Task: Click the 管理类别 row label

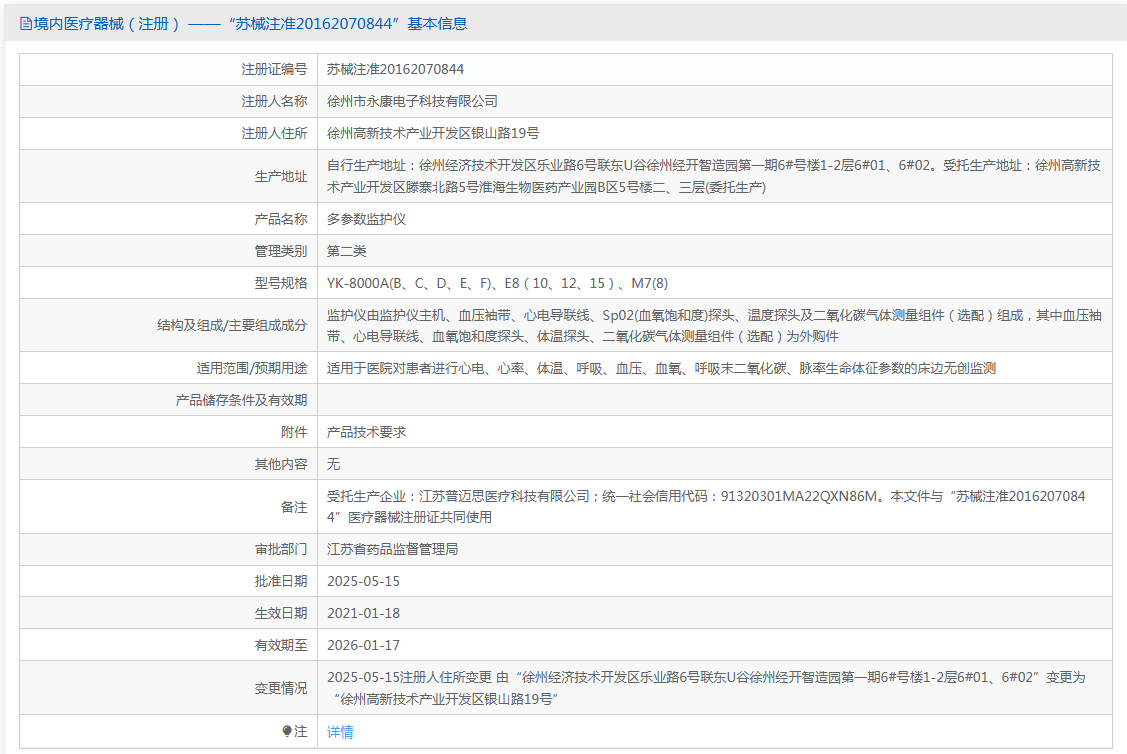Action: [280, 251]
